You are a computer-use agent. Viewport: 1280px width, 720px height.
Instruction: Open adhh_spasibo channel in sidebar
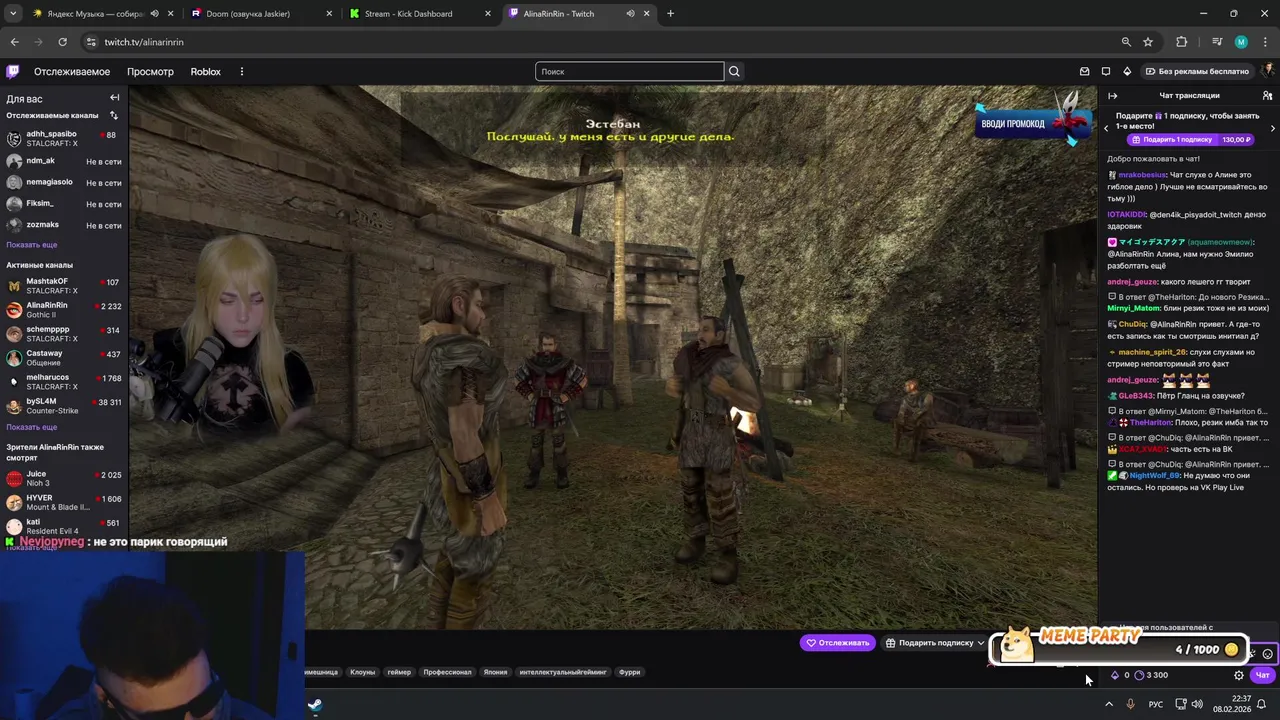pyautogui.click(x=64, y=138)
